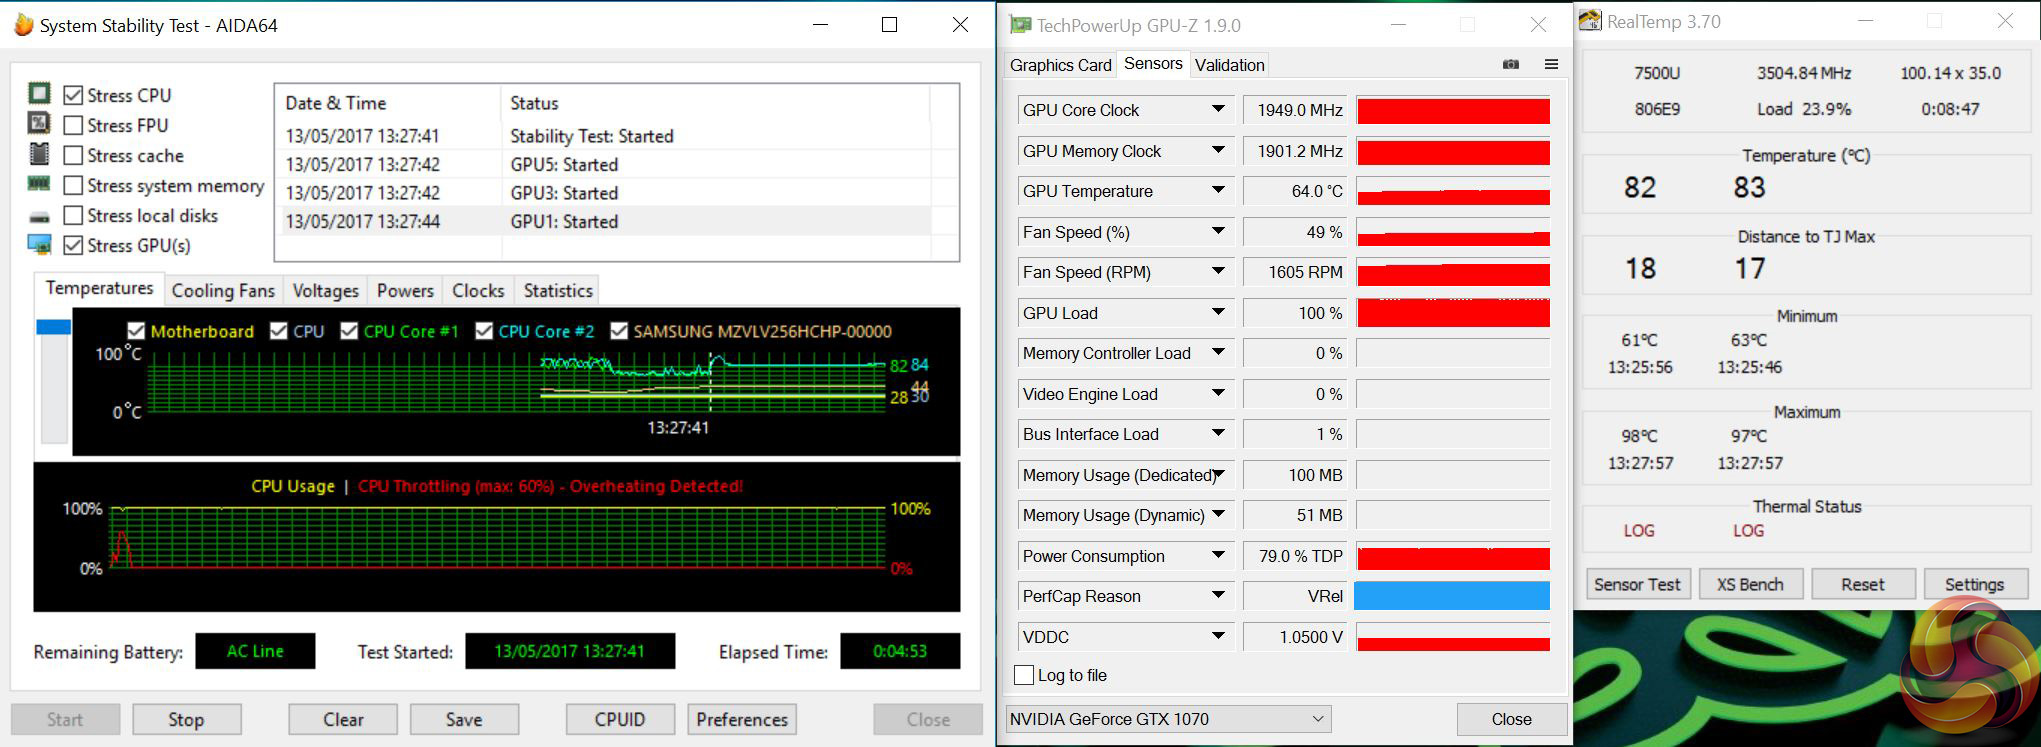Click the Stress local disks drive icon
This screenshot has height=747, width=2041.
click(x=39, y=216)
